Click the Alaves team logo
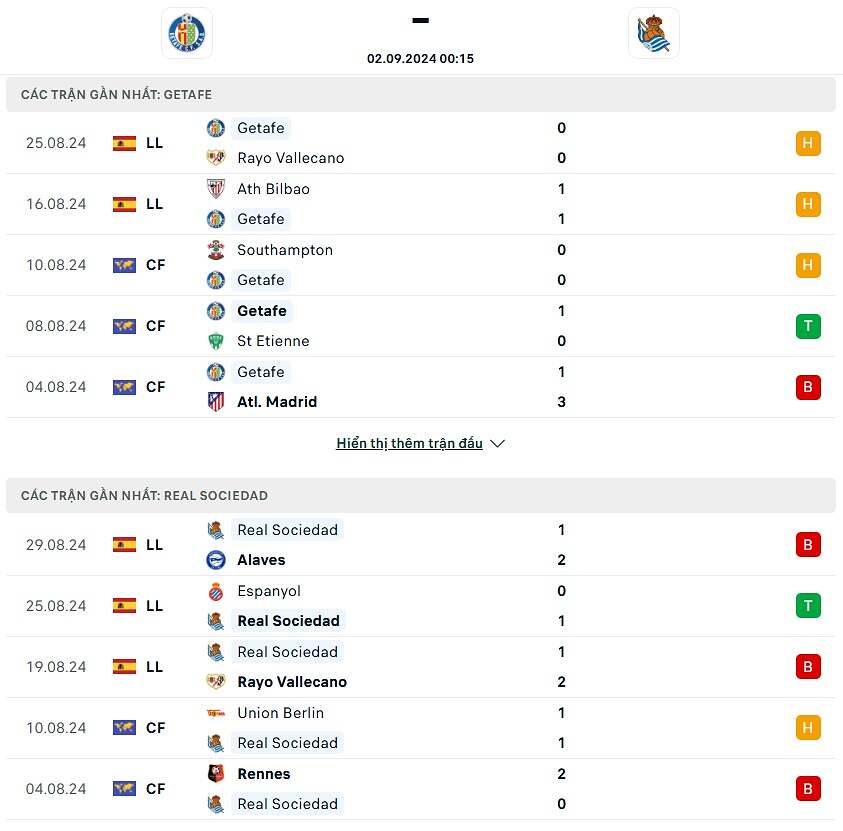The height and width of the screenshot is (831, 843). [x=216, y=560]
